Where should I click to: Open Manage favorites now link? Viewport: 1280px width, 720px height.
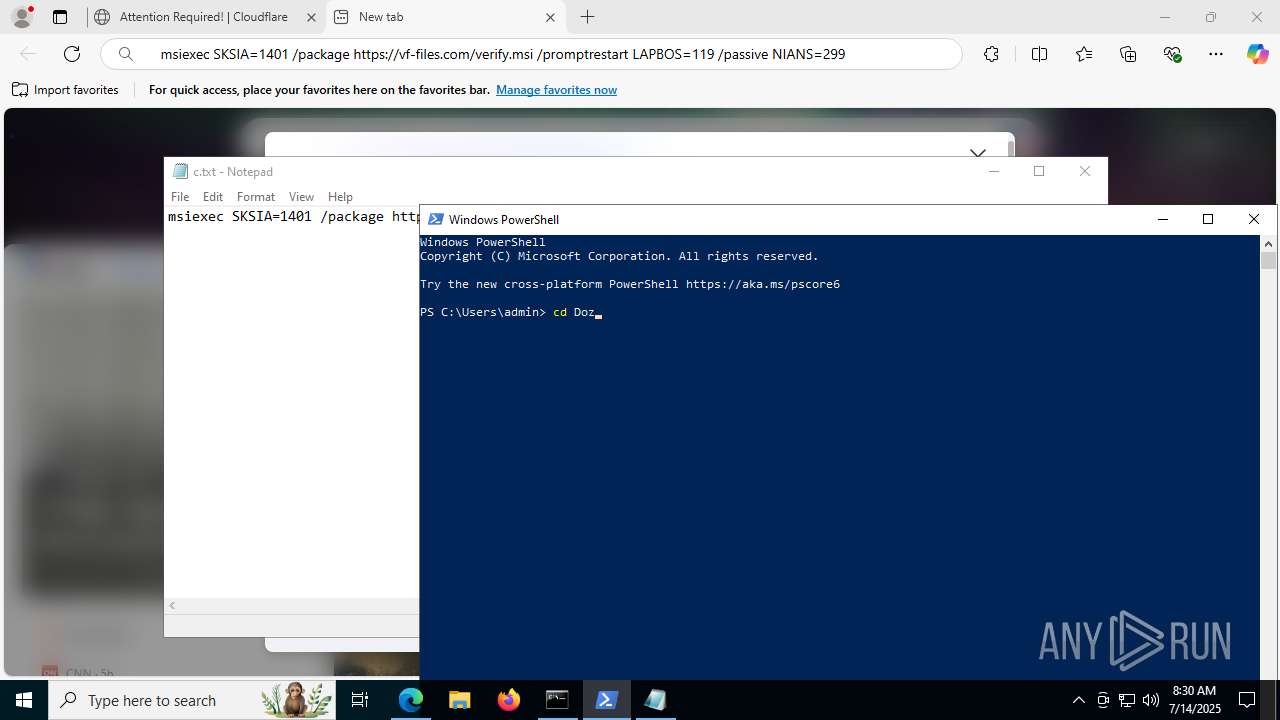(x=556, y=90)
